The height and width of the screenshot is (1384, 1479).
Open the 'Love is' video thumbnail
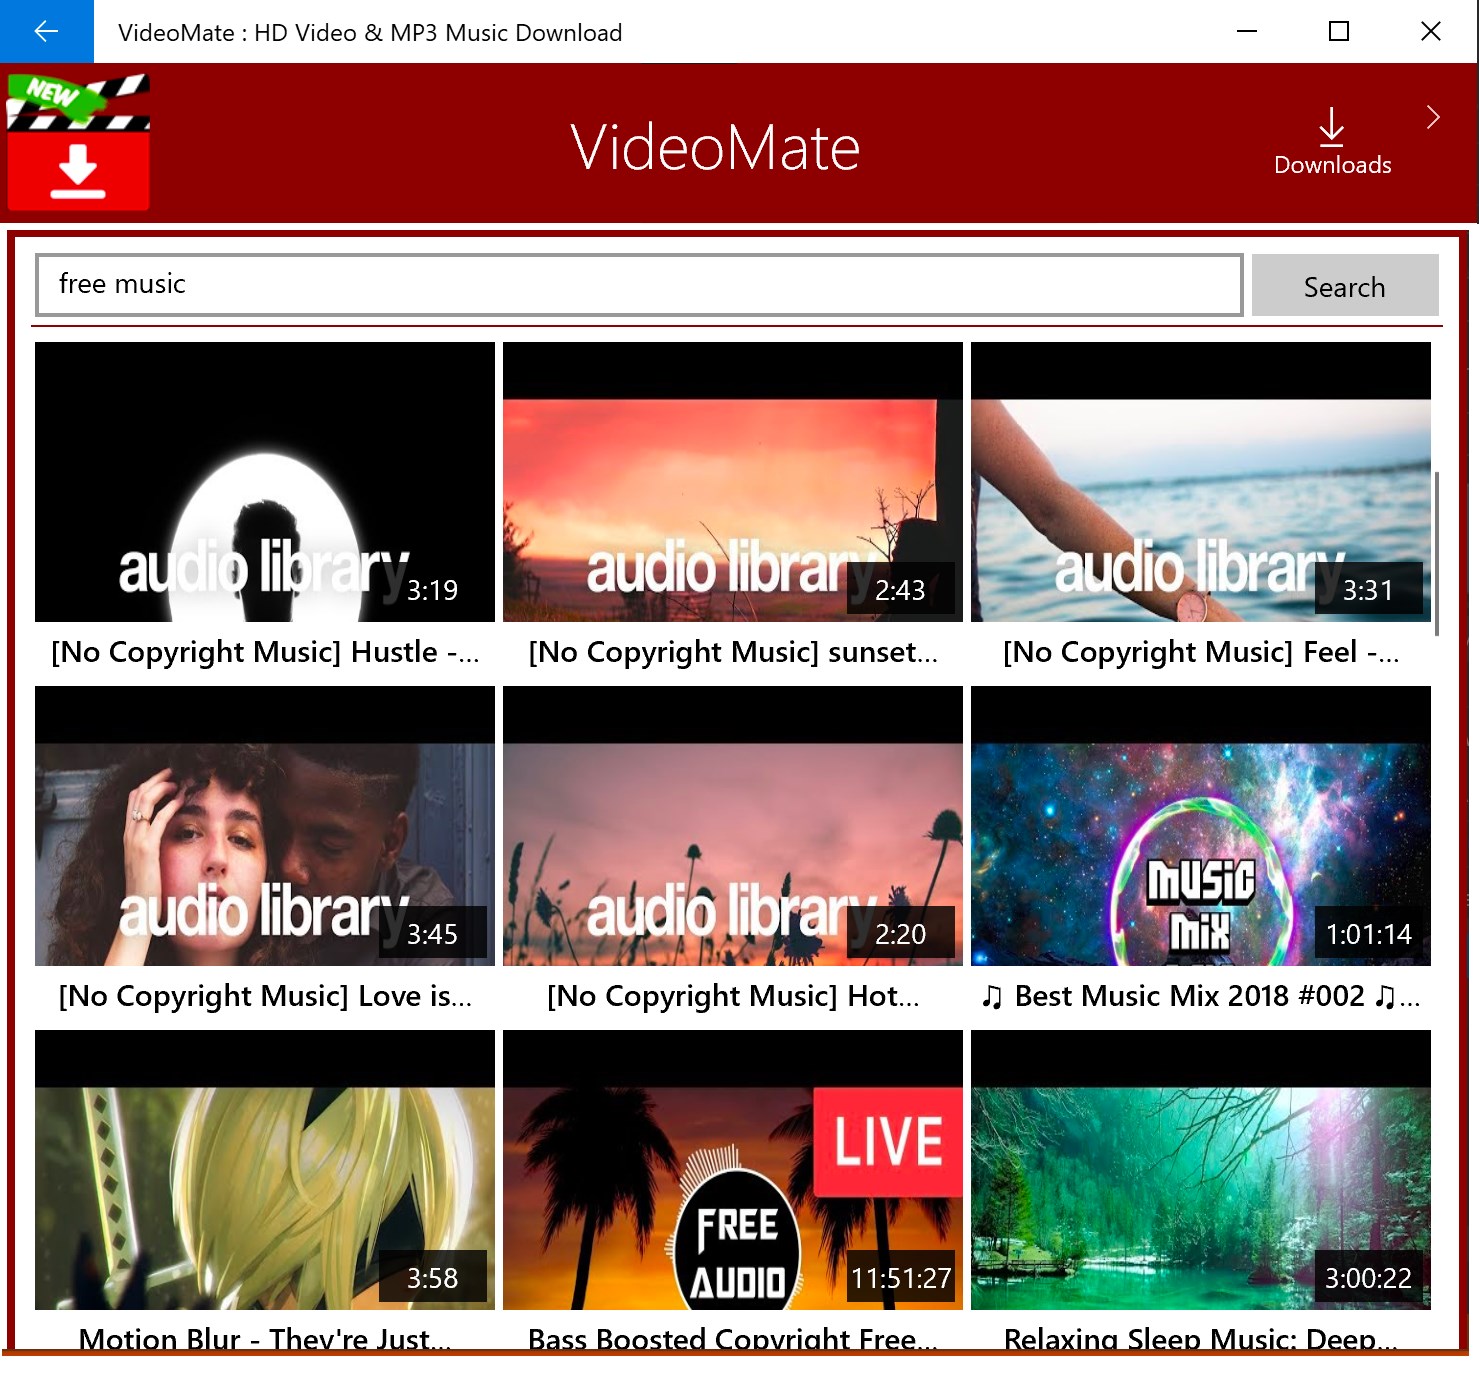pos(265,826)
